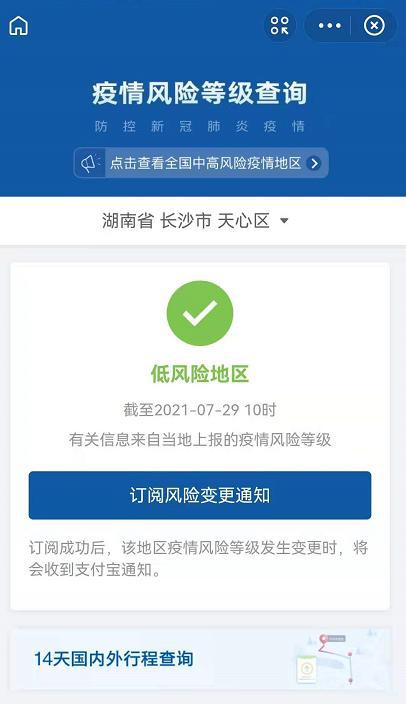Close the mini-program with the X icon
This screenshot has height=704, width=406.
click(374, 26)
